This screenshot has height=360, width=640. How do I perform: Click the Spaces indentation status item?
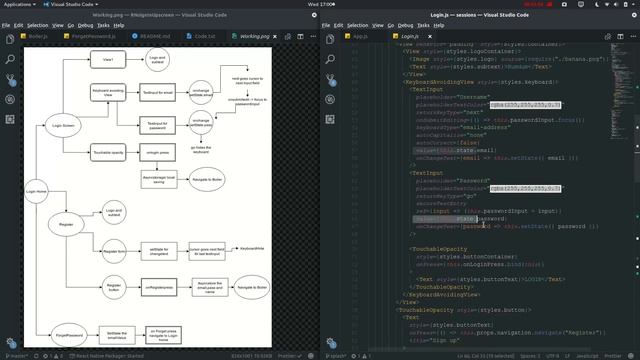(530, 356)
